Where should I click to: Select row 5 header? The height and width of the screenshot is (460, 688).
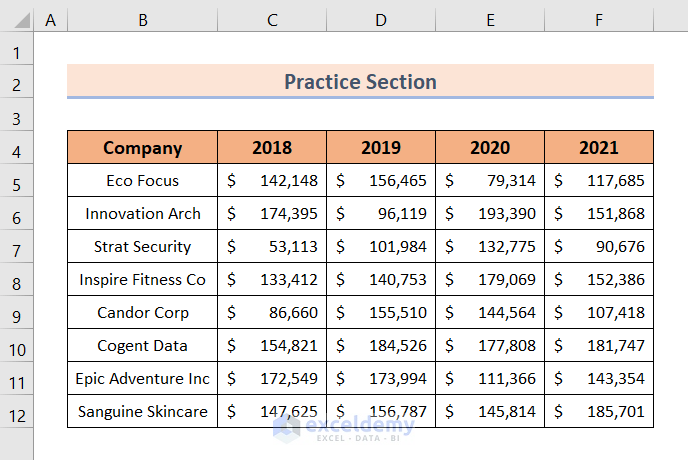[x=16, y=181]
